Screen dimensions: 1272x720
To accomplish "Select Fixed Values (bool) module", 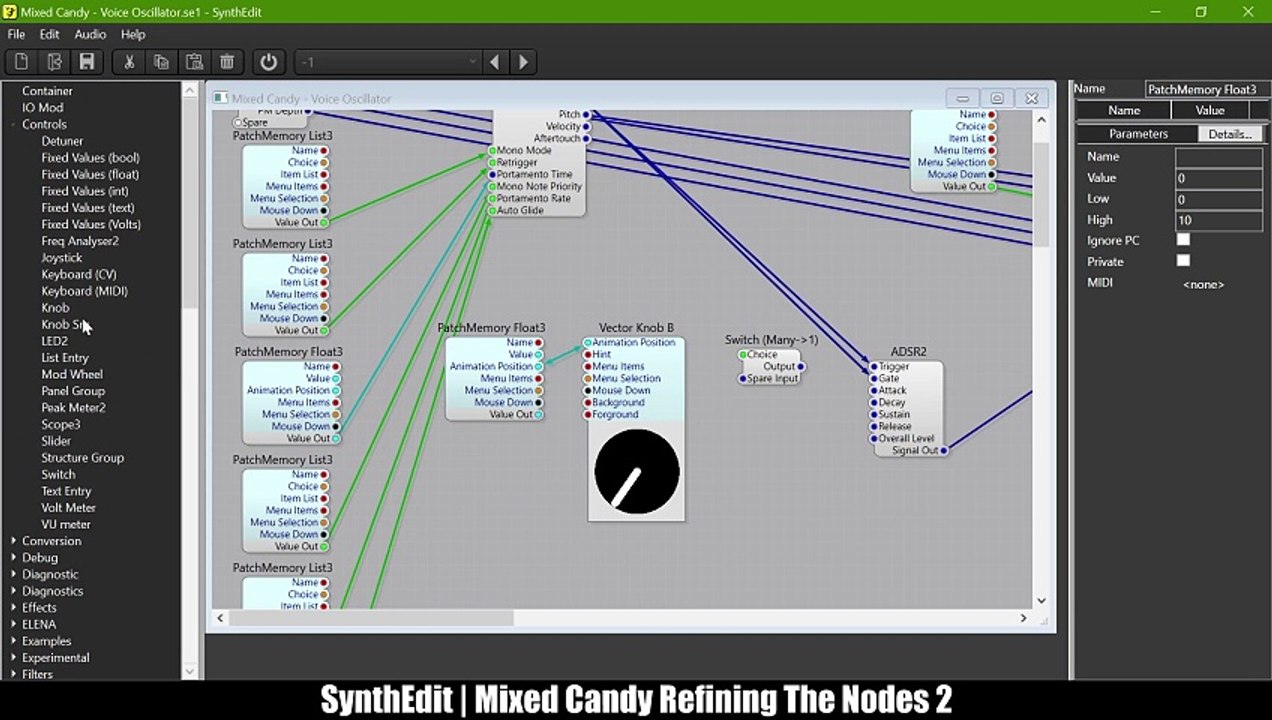I will pos(90,158).
